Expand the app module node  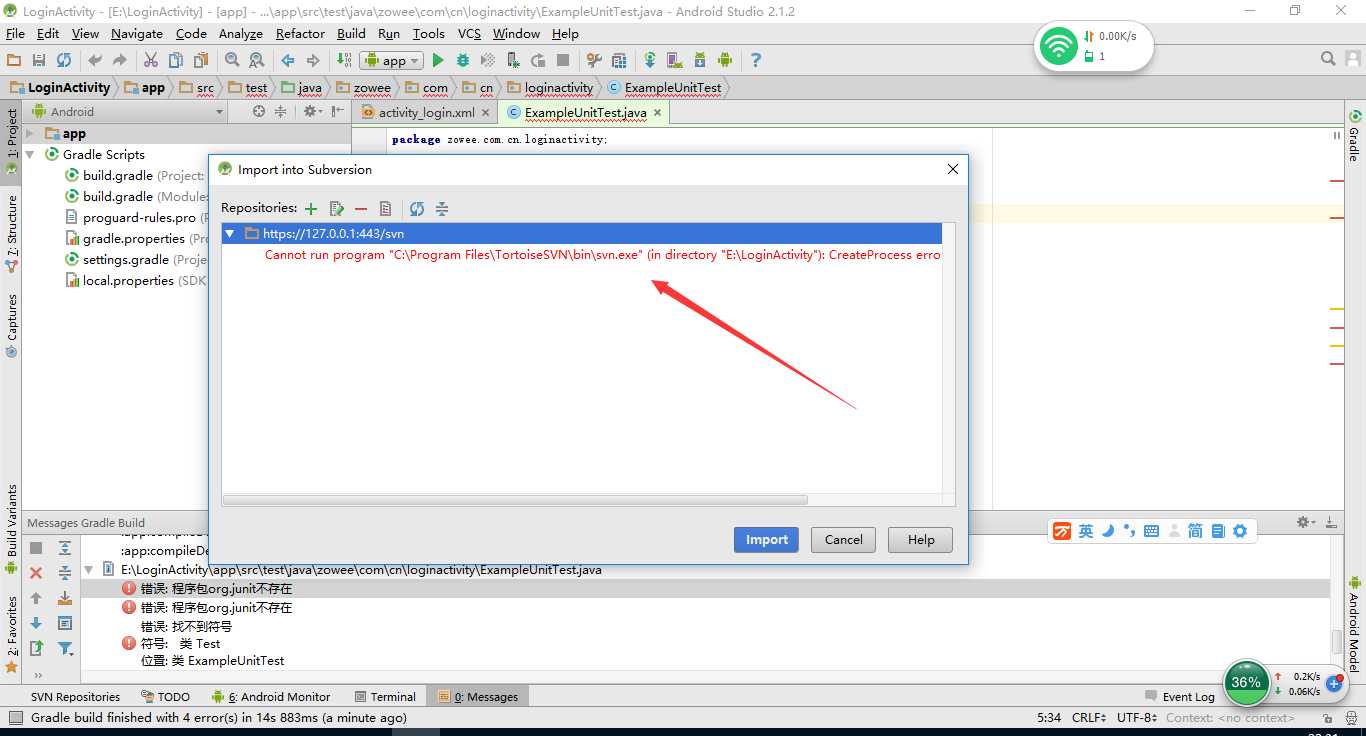point(30,133)
